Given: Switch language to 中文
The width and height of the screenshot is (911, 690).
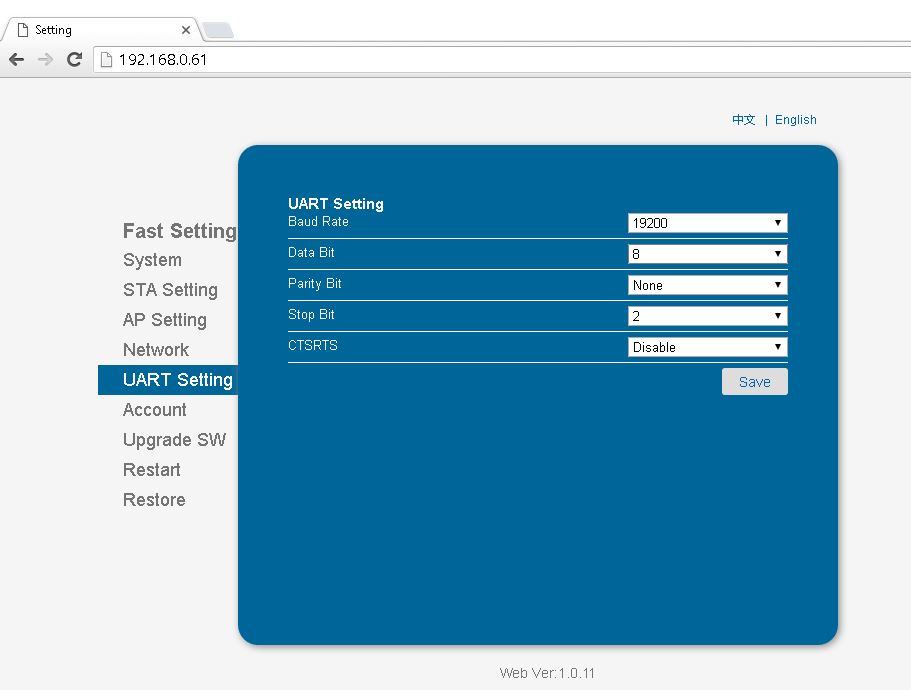Looking at the screenshot, I should [743, 119].
